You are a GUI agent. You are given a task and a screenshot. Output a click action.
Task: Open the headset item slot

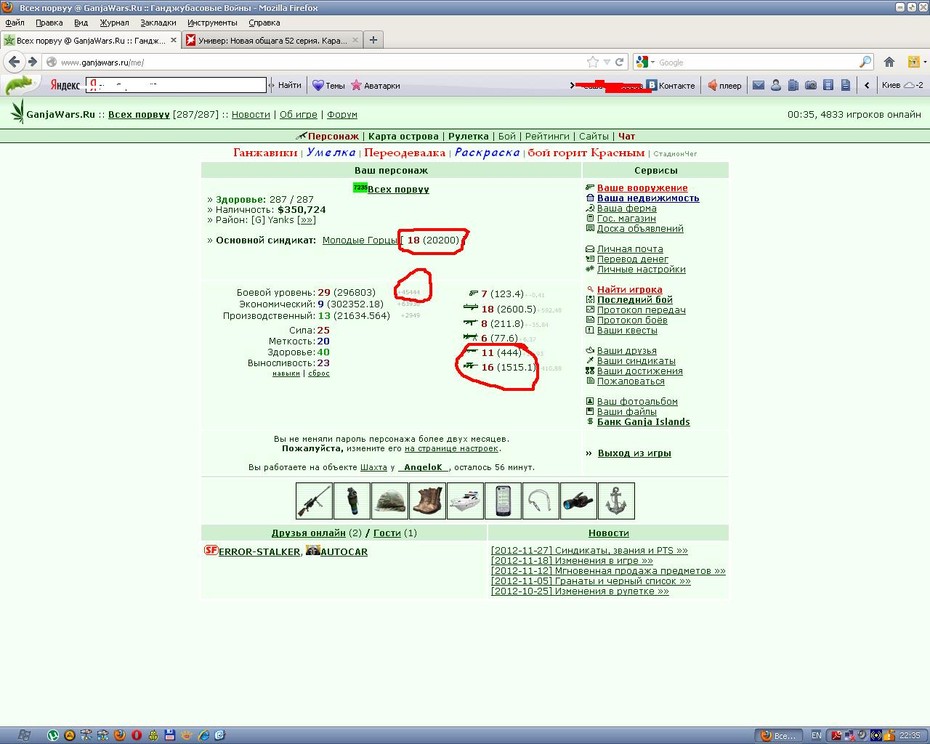click(x=541, y=501)
